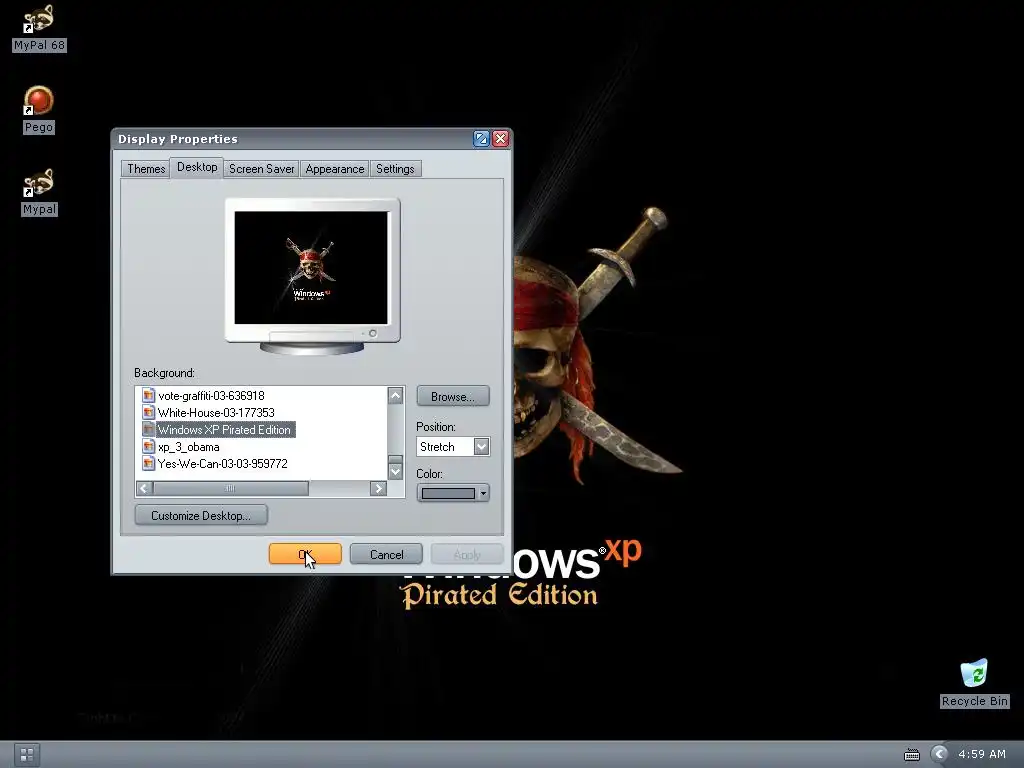Click the desktop Color swatch
Image resolution: width=1024 pixels, height=768 pixels.
448,493
